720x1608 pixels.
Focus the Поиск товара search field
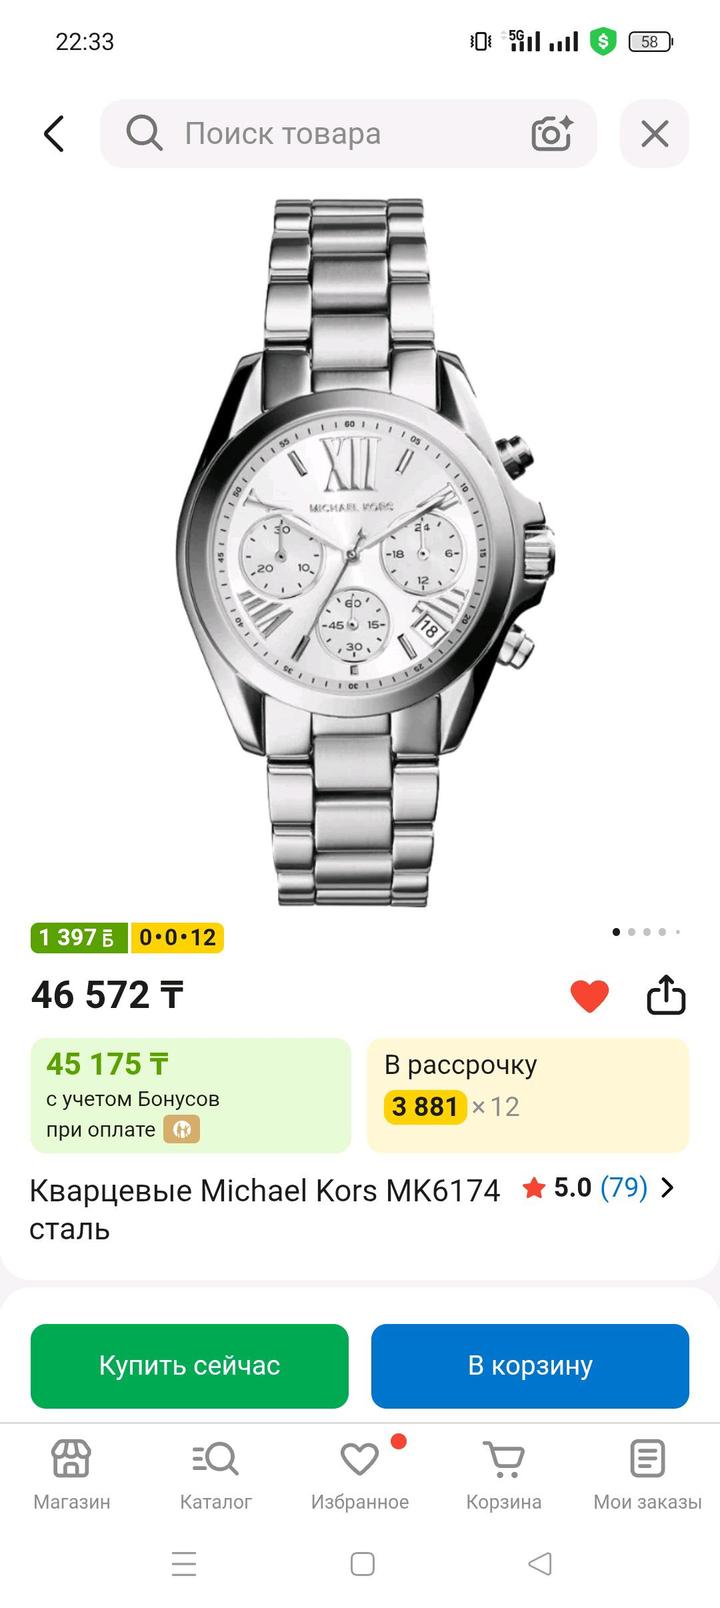click(x=348, y=134)
